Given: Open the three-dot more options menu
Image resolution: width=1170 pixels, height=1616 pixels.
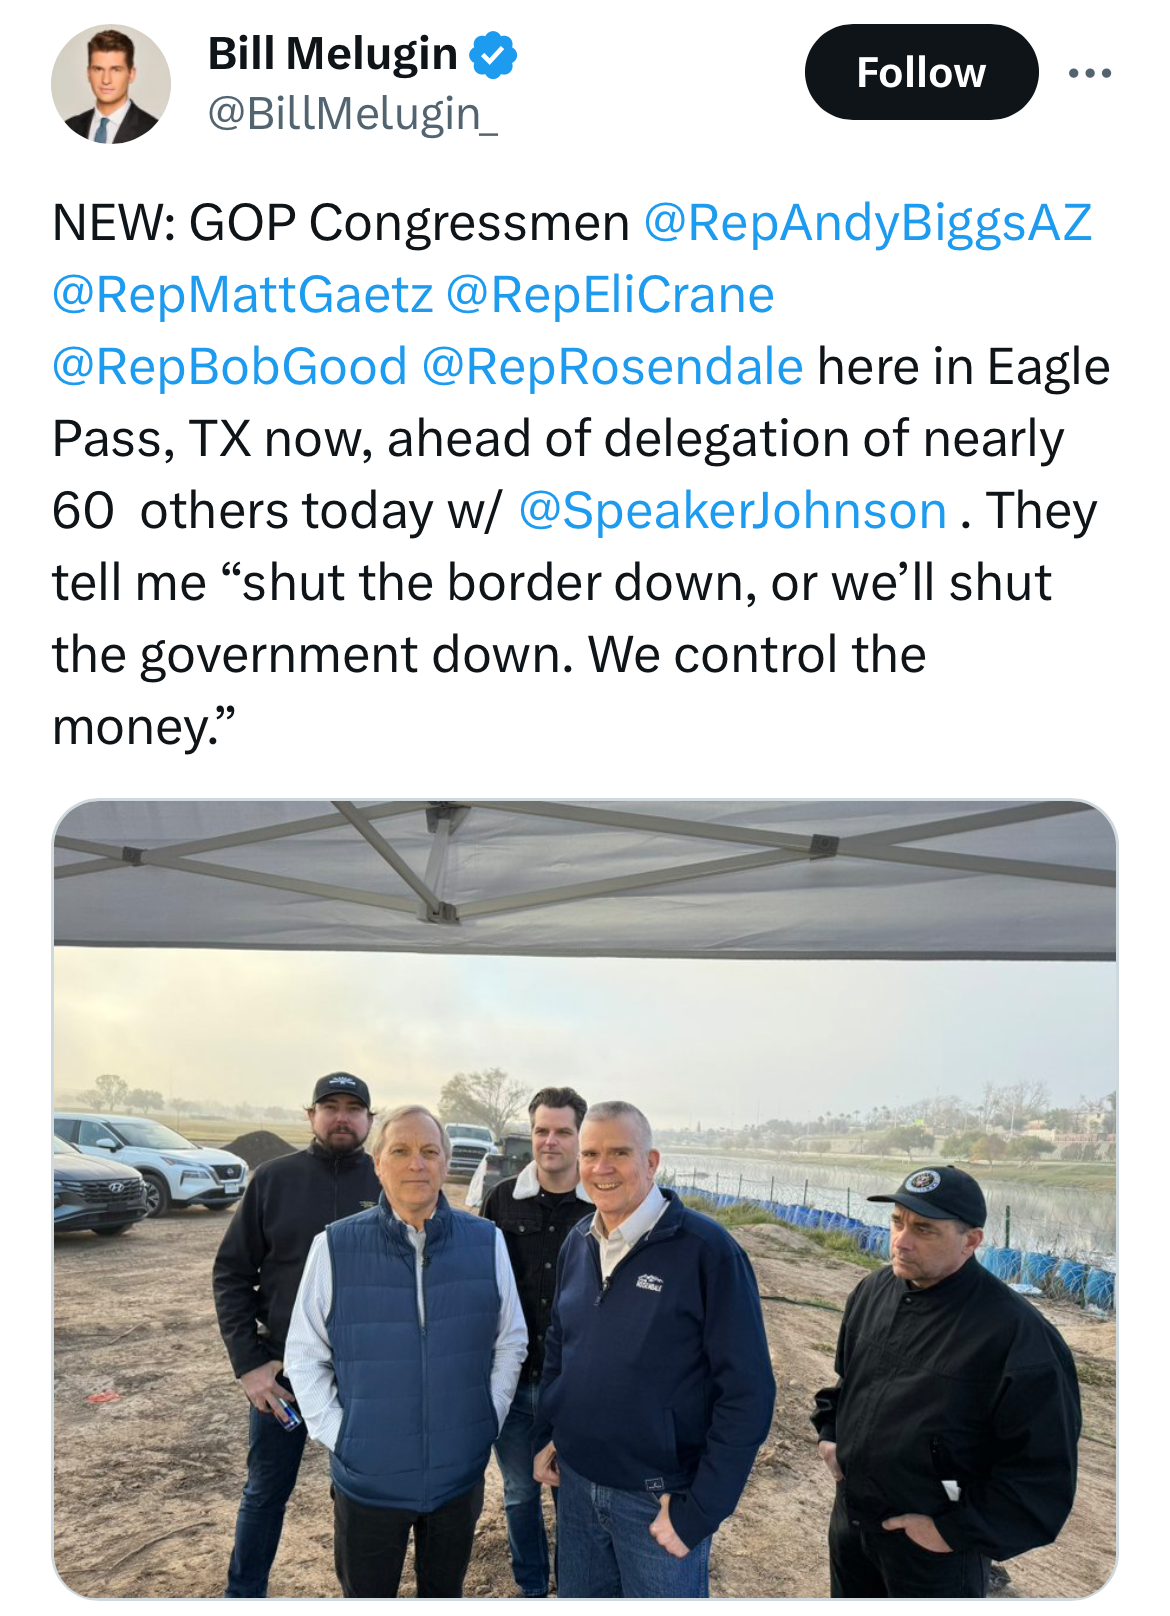Looking at the screenshot, I should 1089,73.
